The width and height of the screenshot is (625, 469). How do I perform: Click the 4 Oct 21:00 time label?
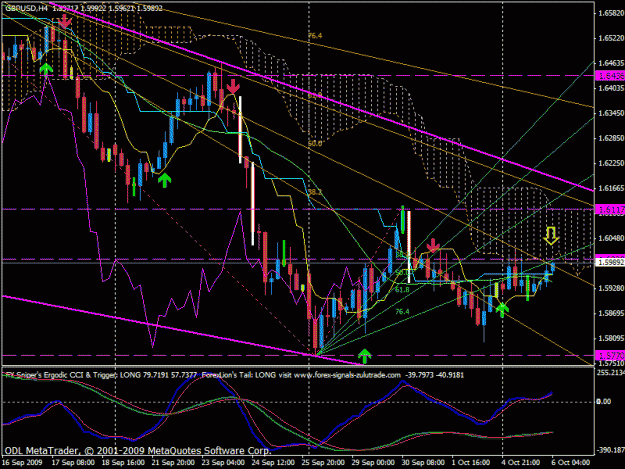click(x=520, y=463)
